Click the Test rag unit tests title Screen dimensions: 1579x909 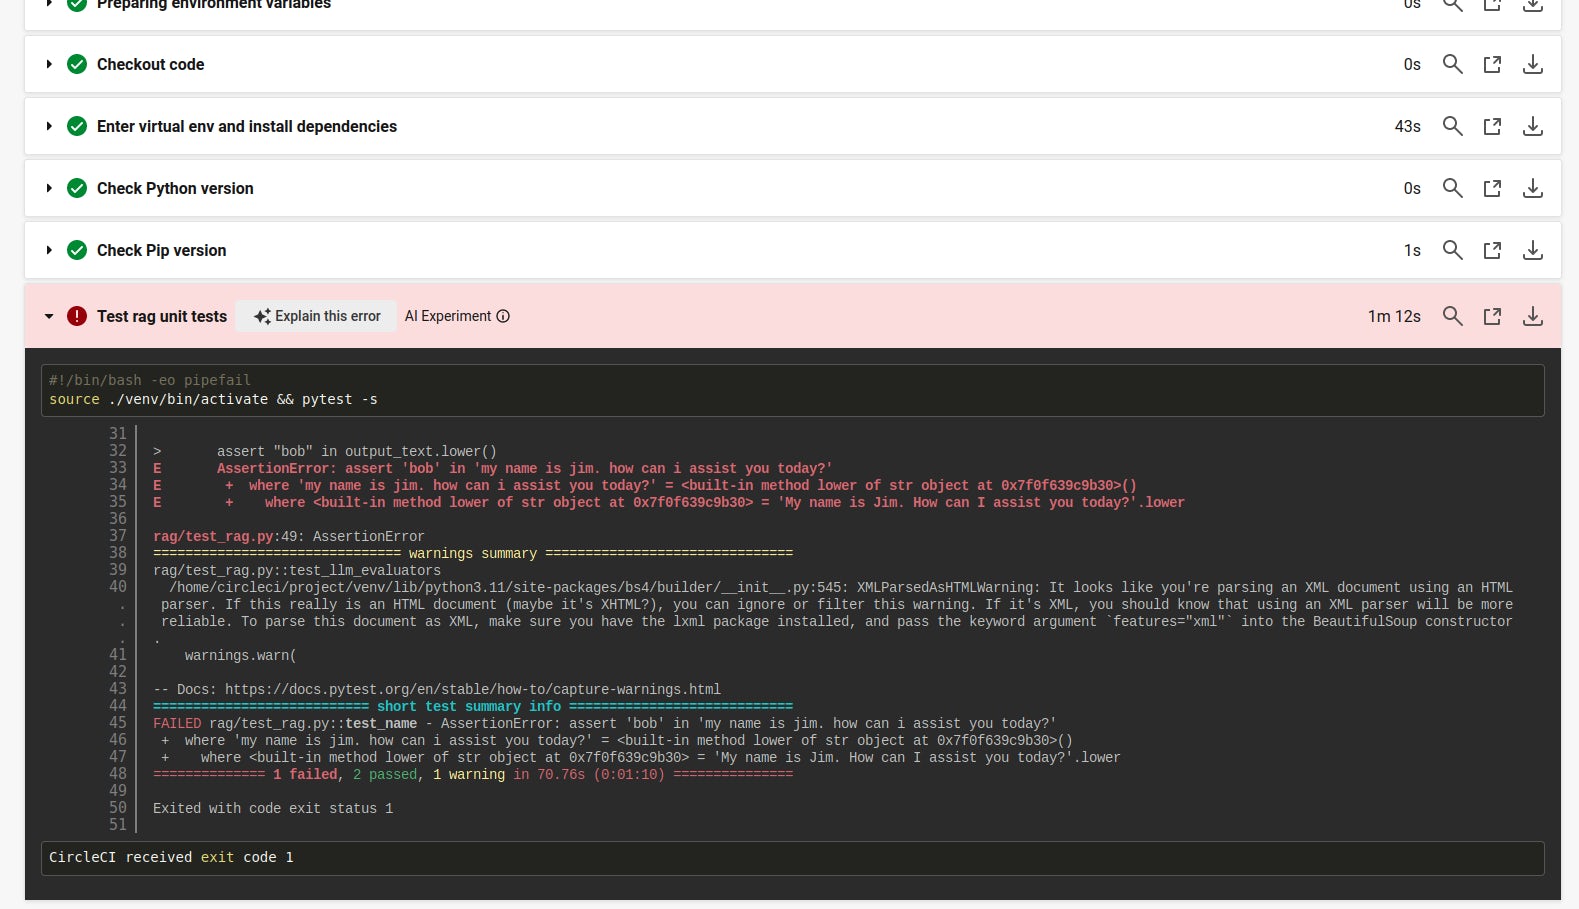tap(162, 316)
